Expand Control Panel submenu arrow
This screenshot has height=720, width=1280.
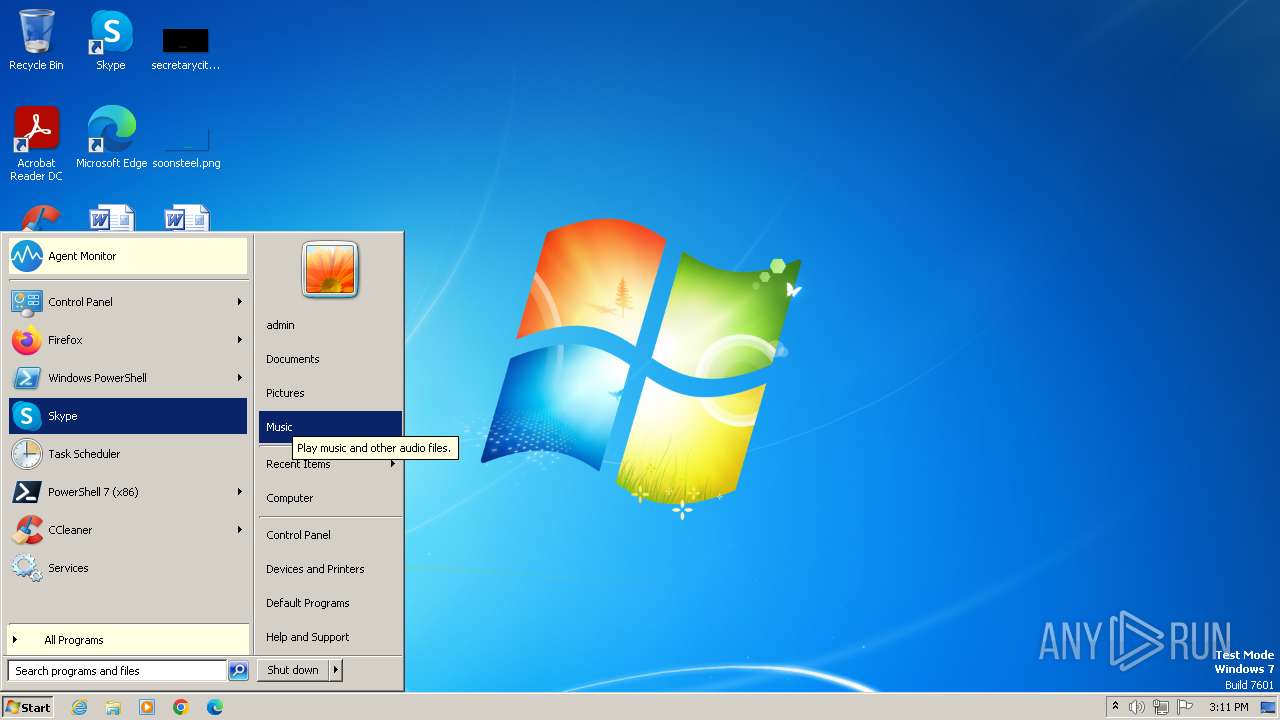pyautogui.click(x=239, y=302)
